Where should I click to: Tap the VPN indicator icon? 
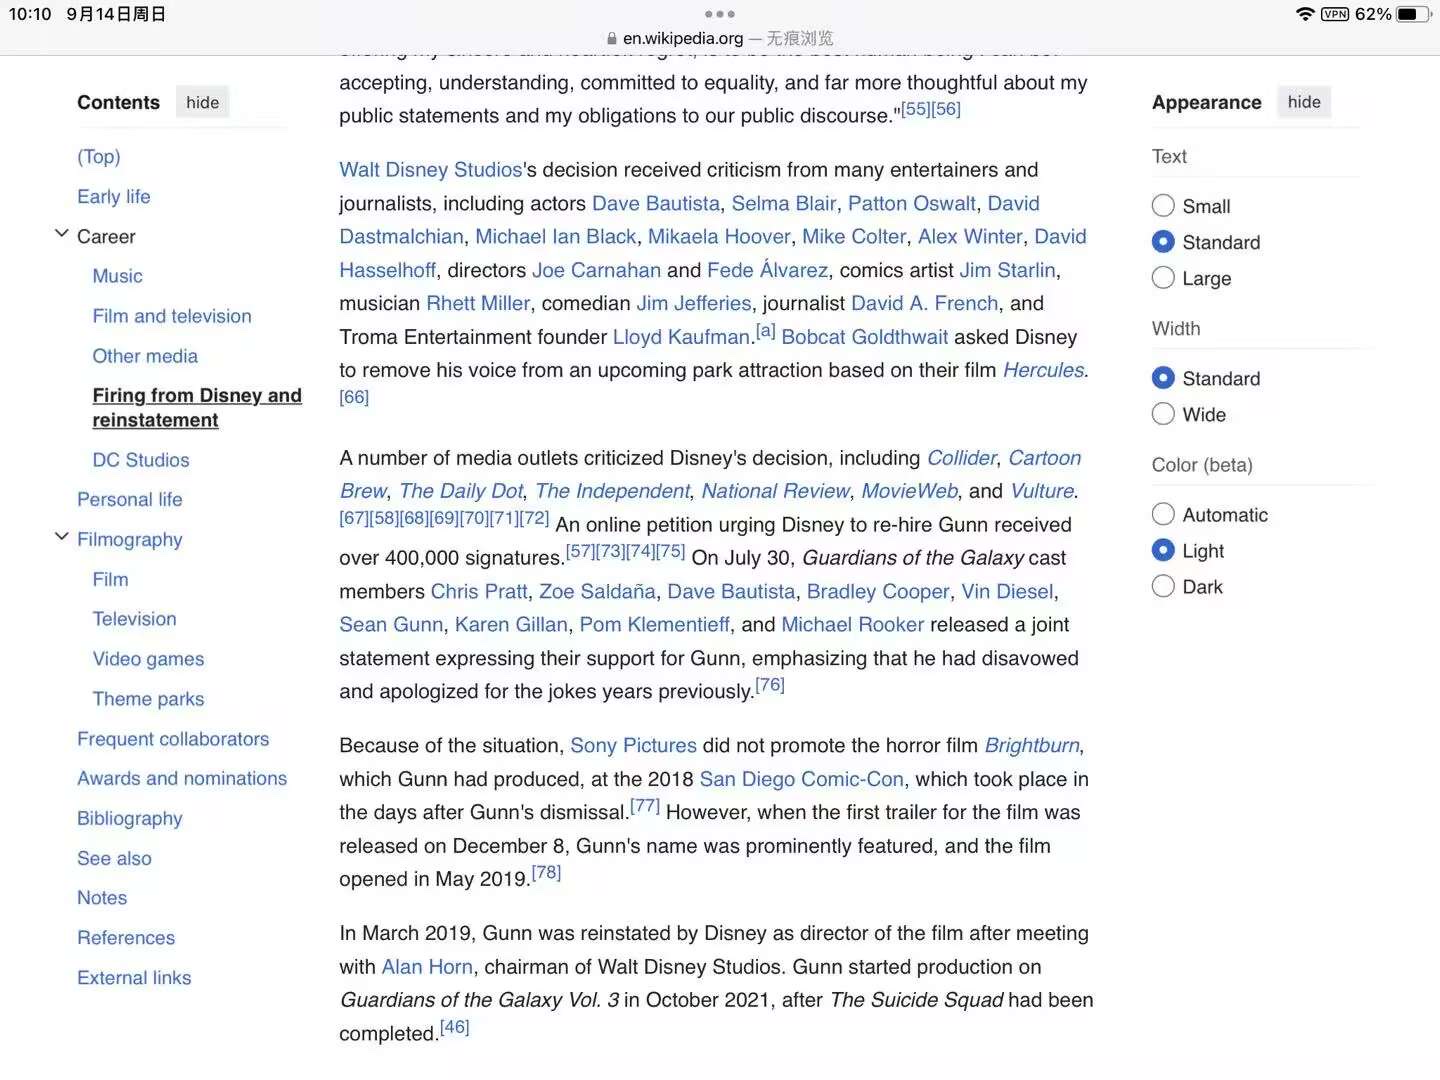tap(1335, 14)
